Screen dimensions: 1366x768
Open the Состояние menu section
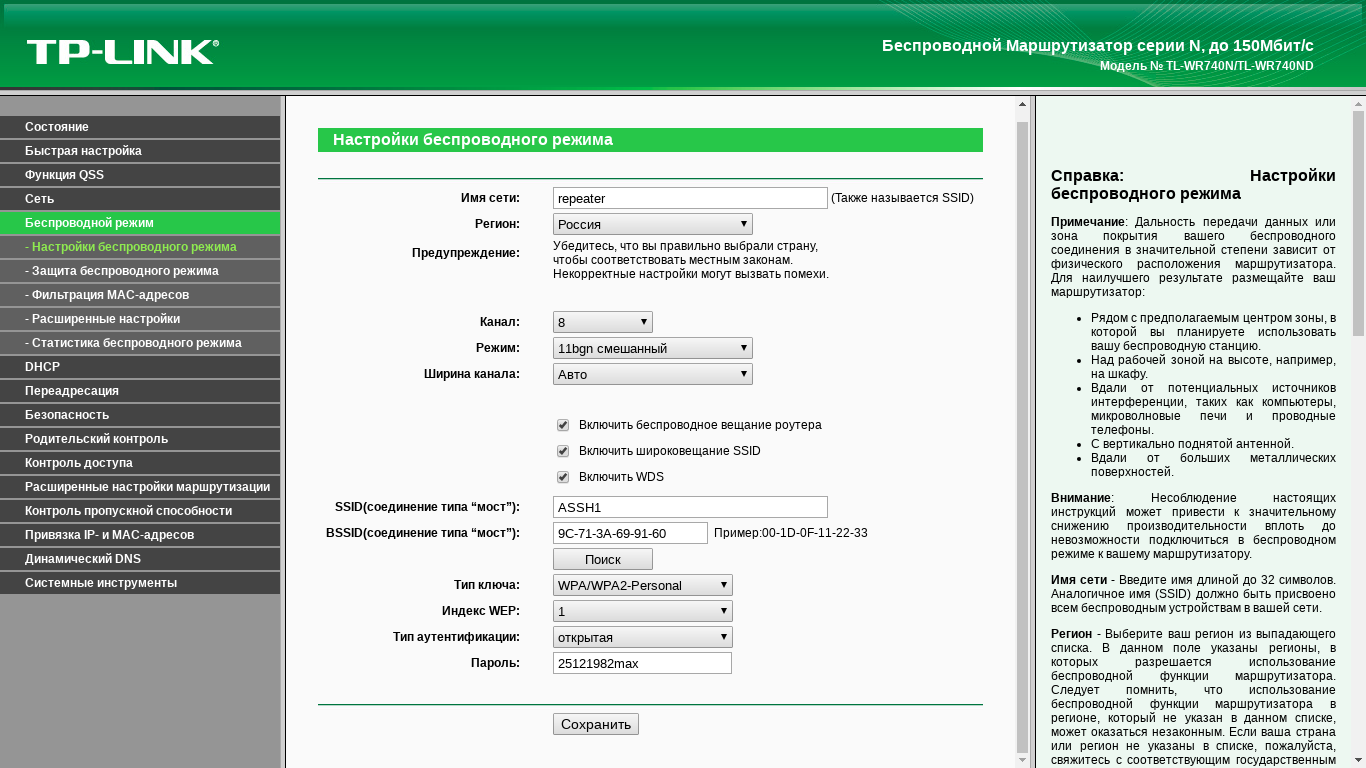coord(140,127)
